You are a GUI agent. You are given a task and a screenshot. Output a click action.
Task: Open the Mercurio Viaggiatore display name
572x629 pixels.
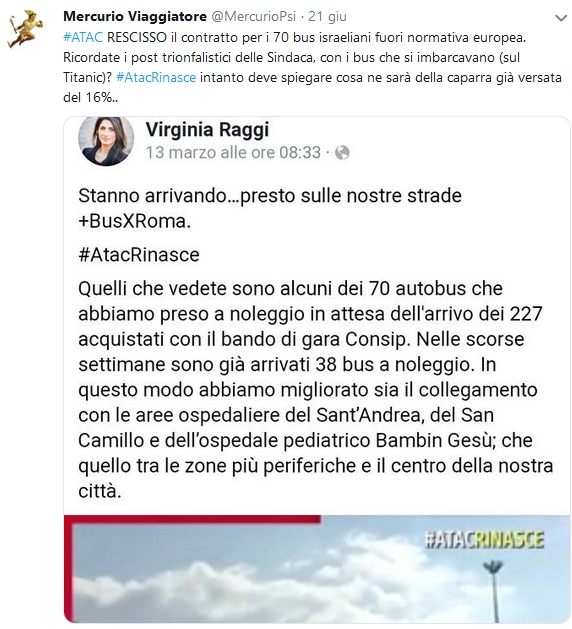(135, 16)
